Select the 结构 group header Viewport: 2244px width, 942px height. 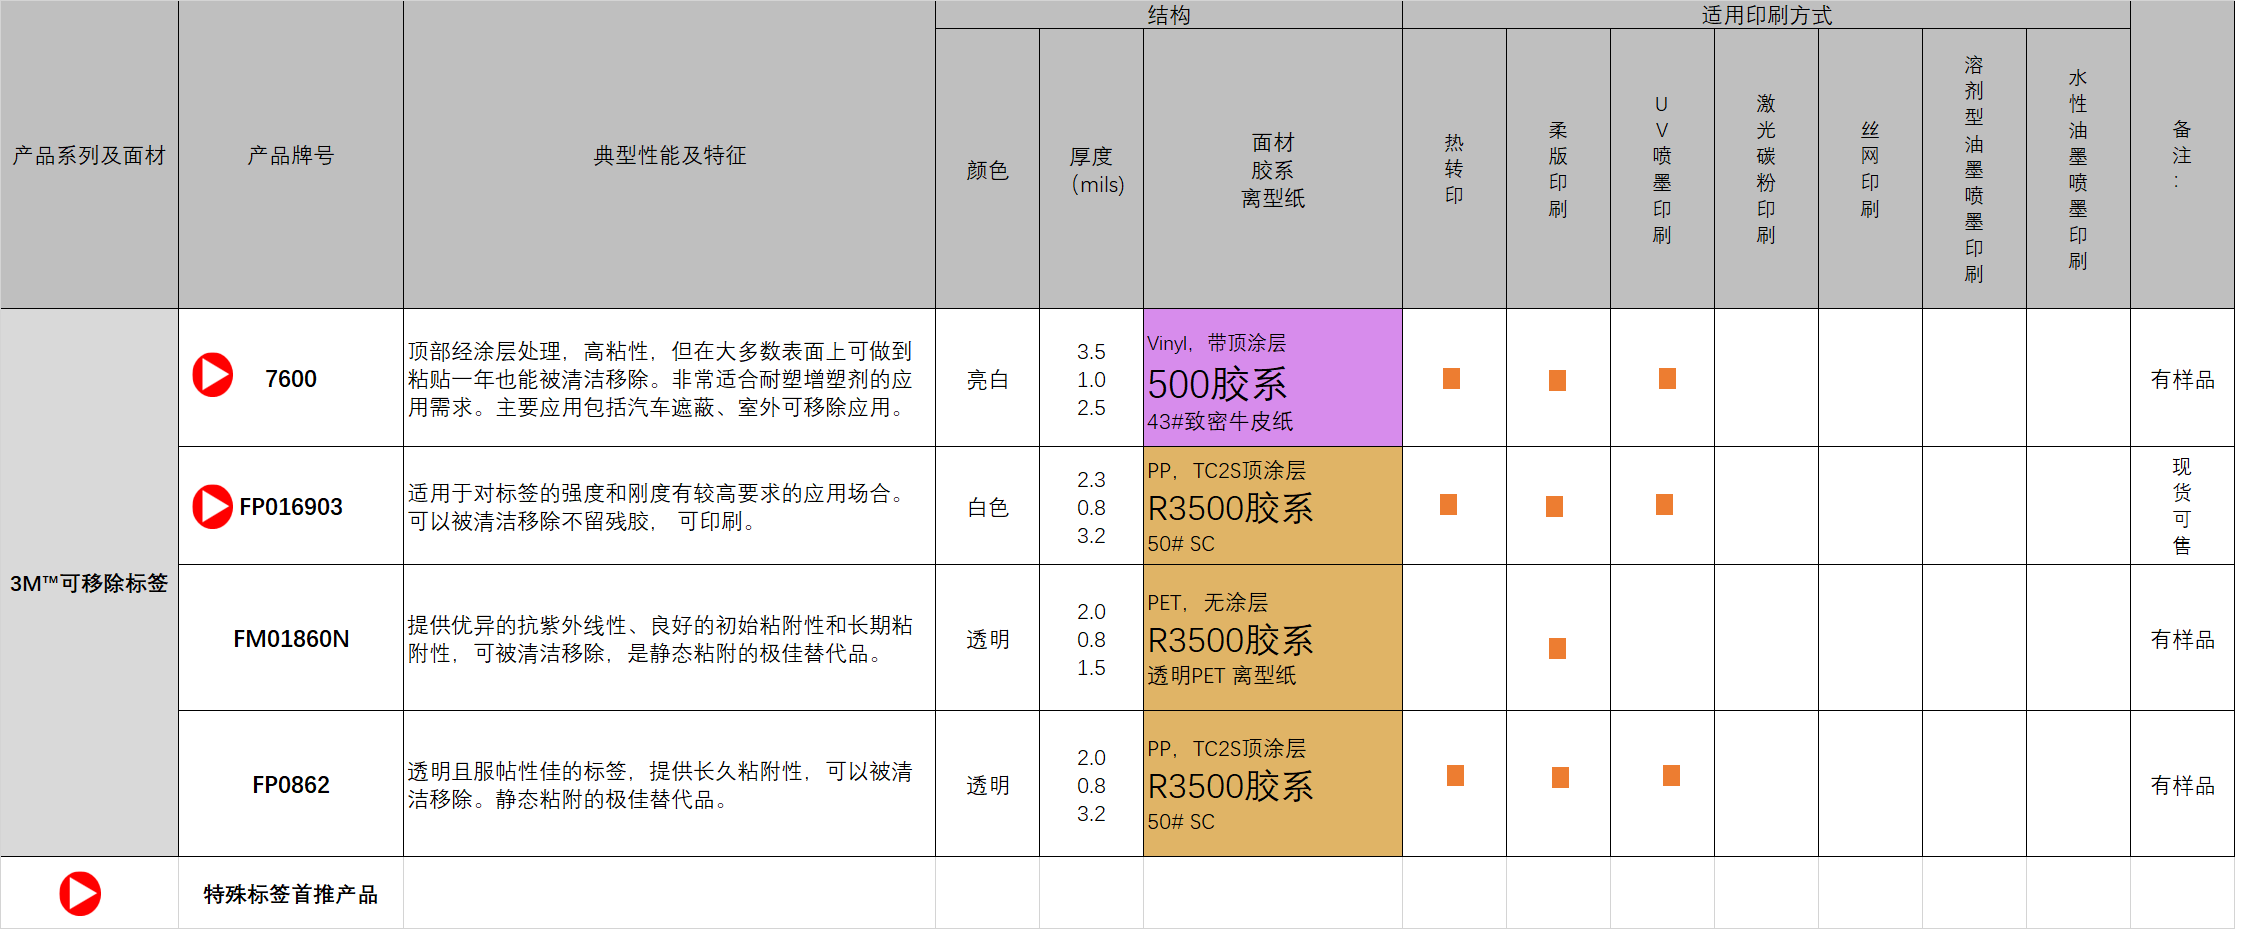(x=1169, y=15)
